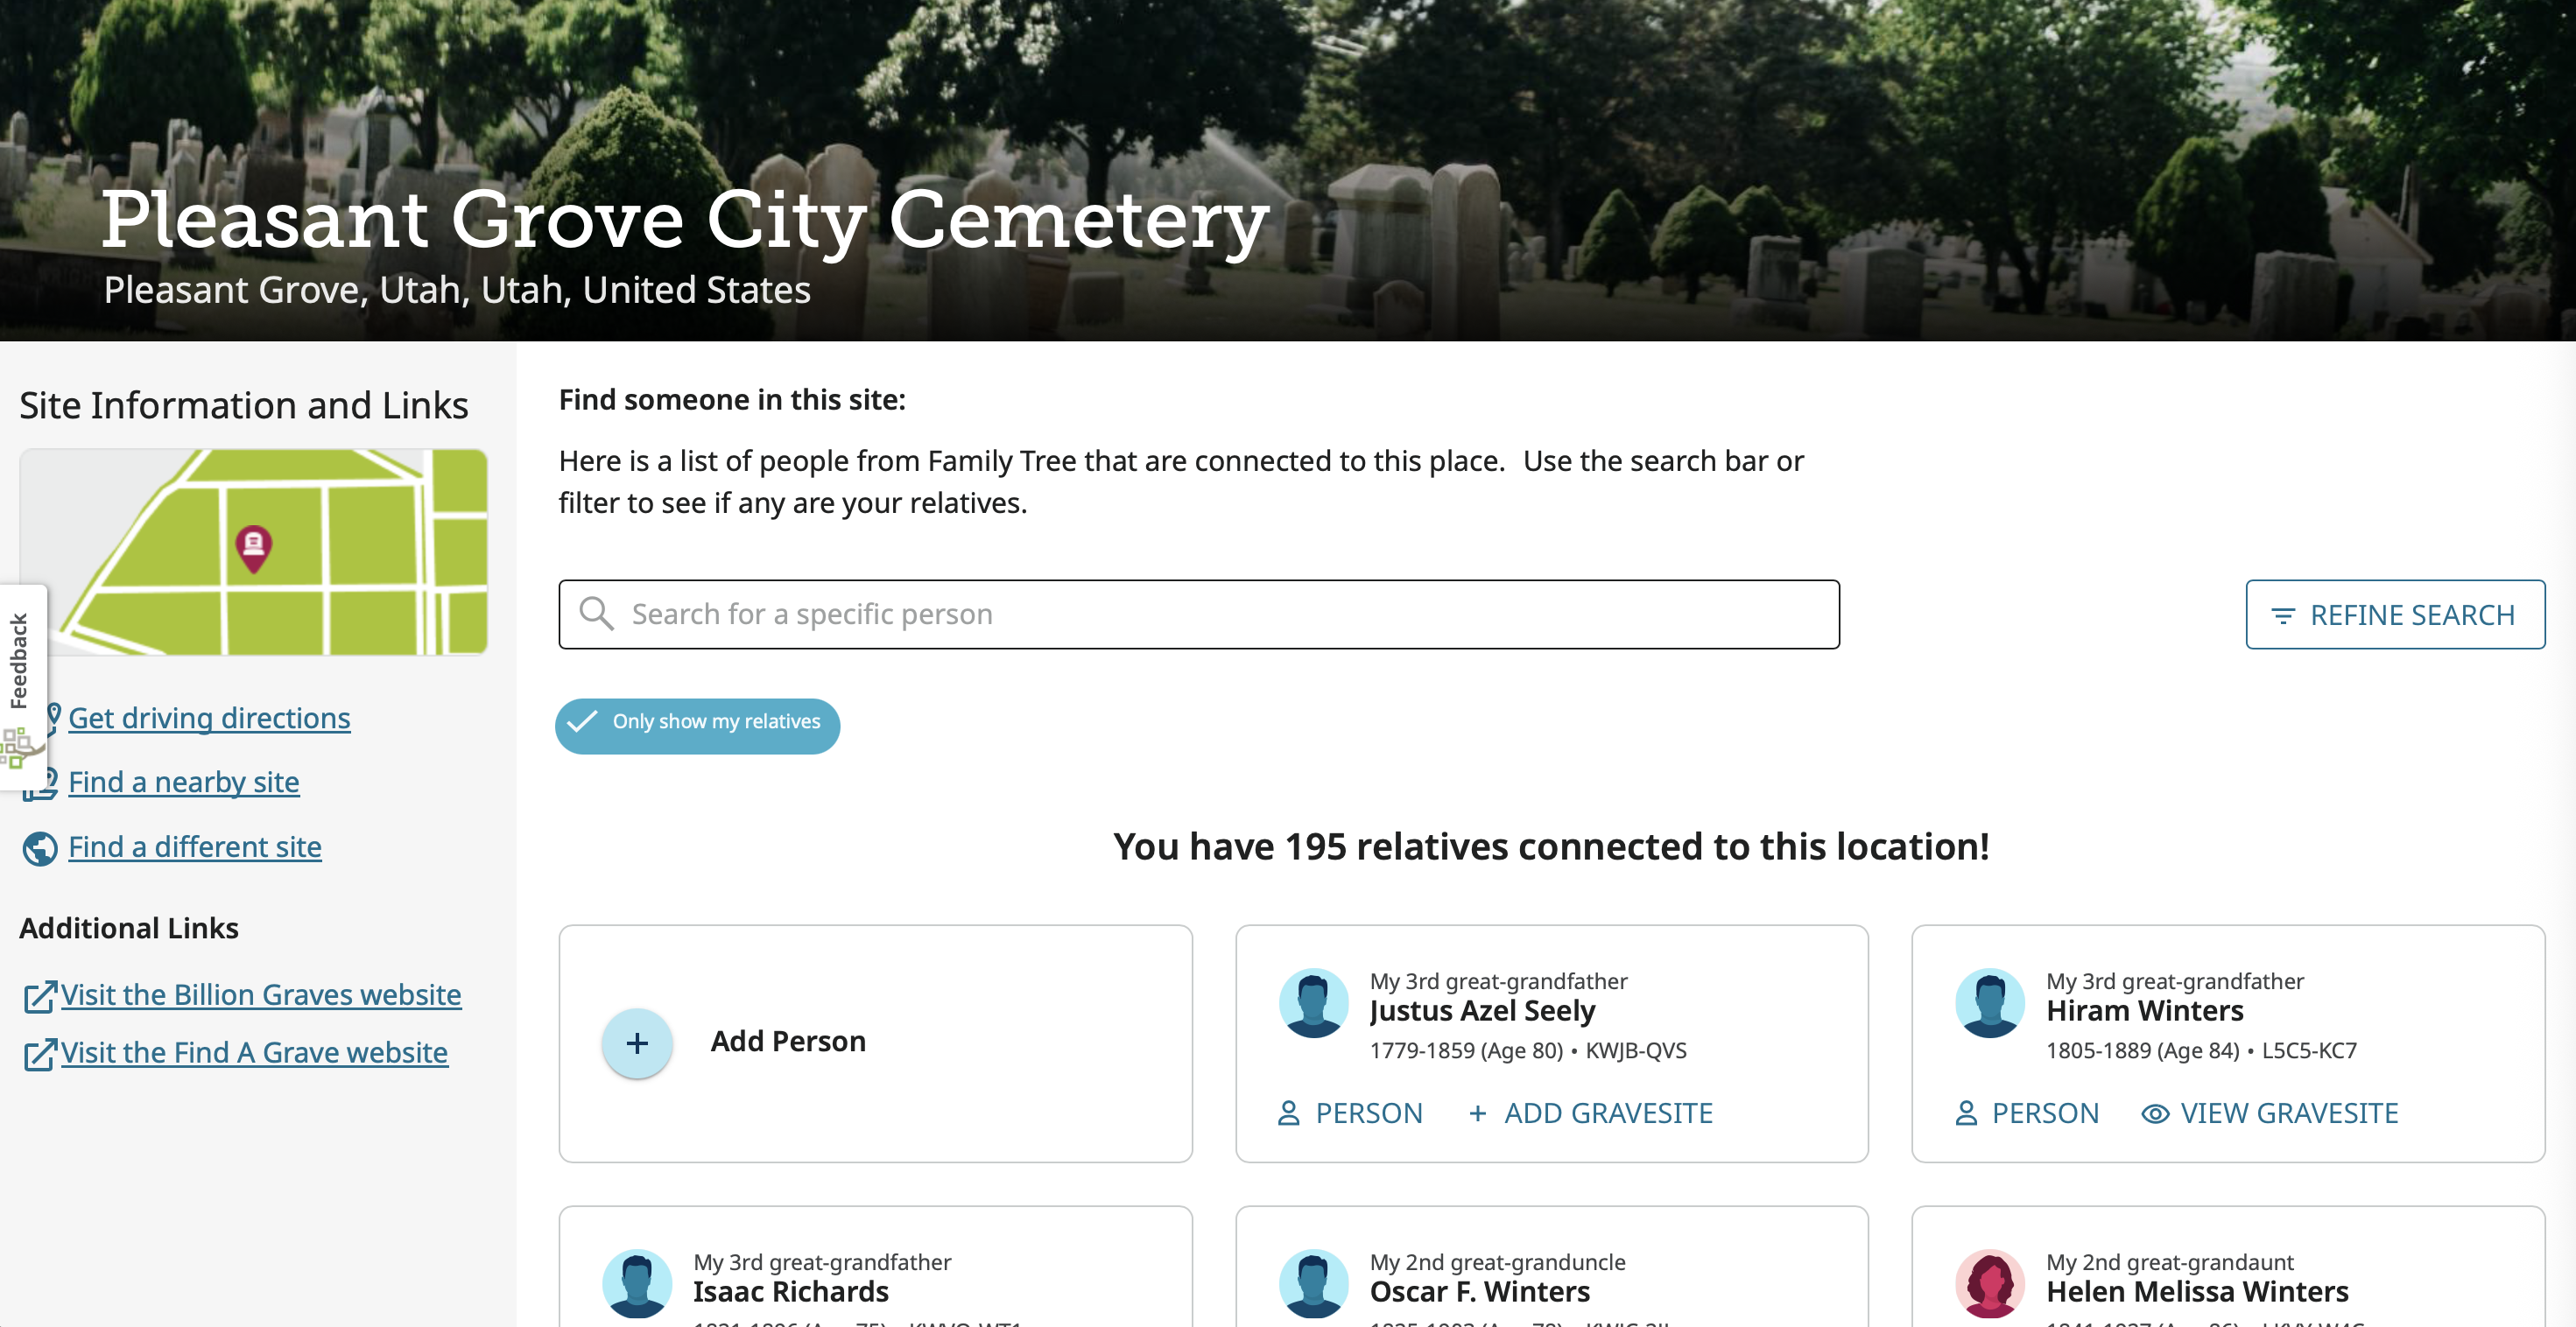Open Find a nearby site link
The width and height of the screenshot is (2576, 1327).
click(x=184, y=782)
